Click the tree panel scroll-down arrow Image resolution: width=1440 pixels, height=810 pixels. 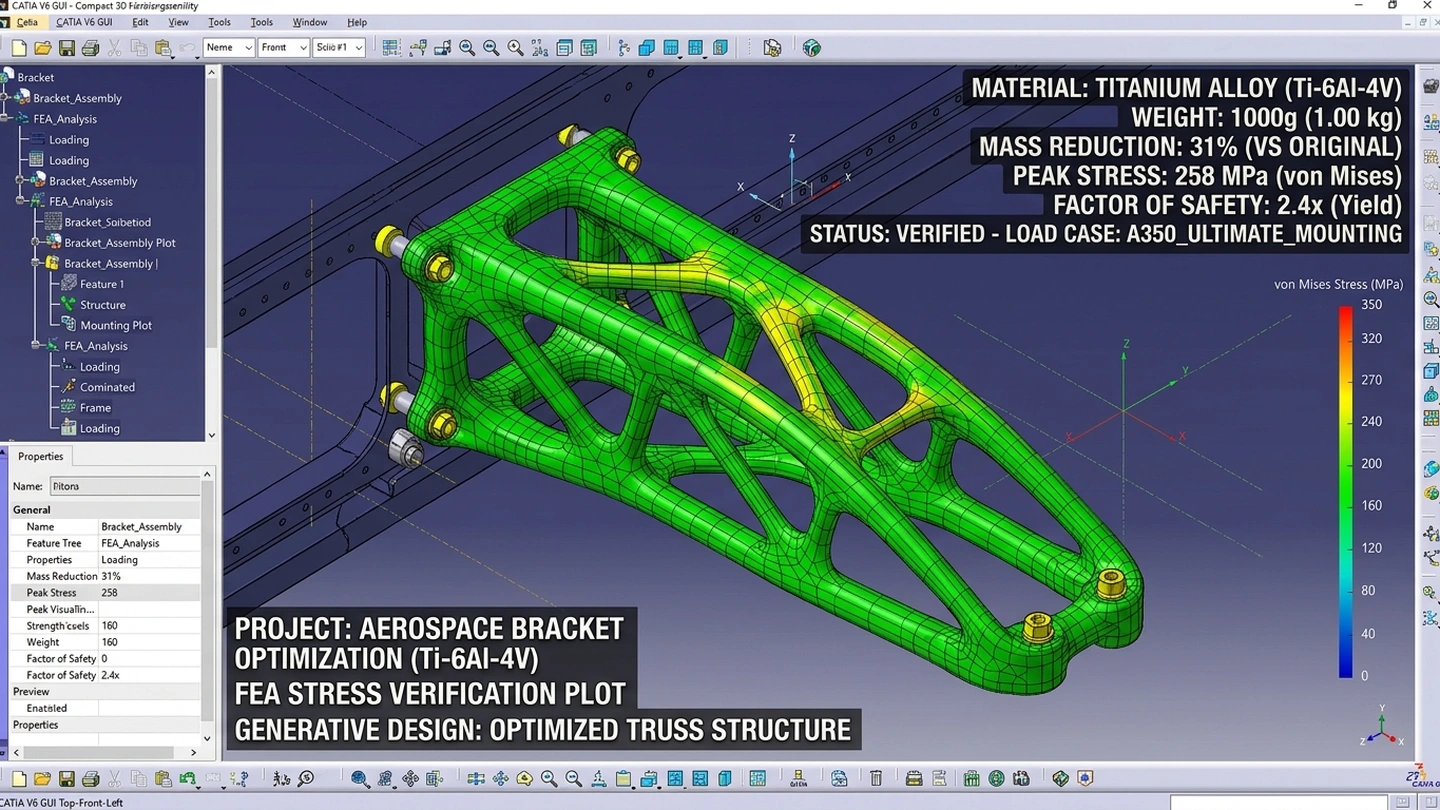pyautogui.click(x=211, y=435)
